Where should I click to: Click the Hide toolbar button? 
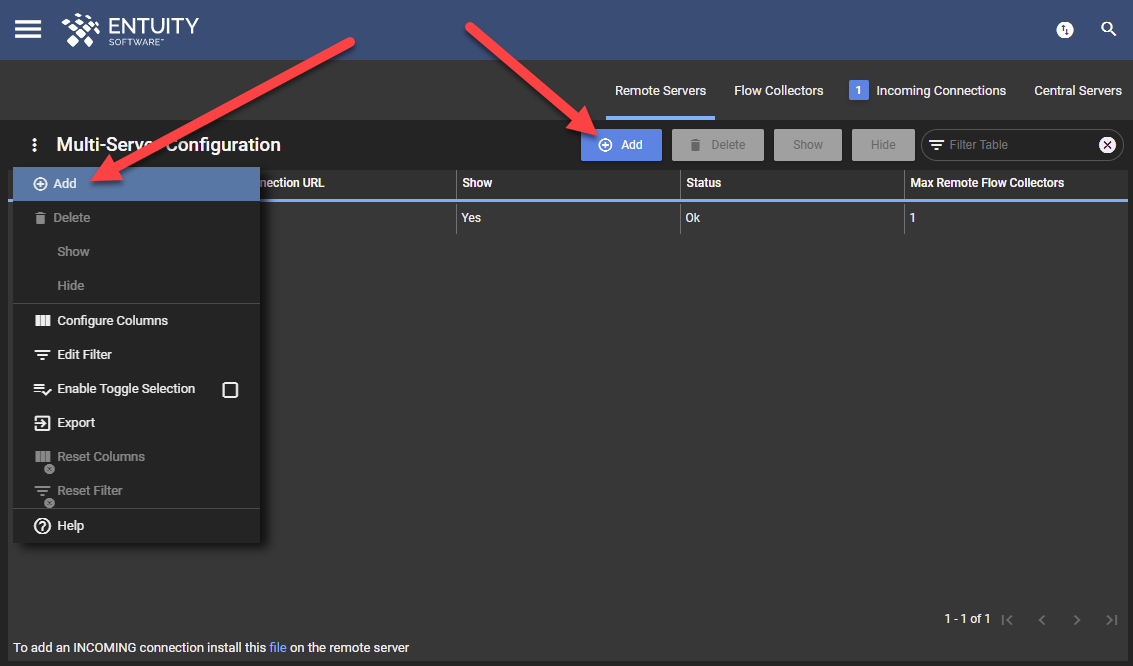click(x=883, y=145)
